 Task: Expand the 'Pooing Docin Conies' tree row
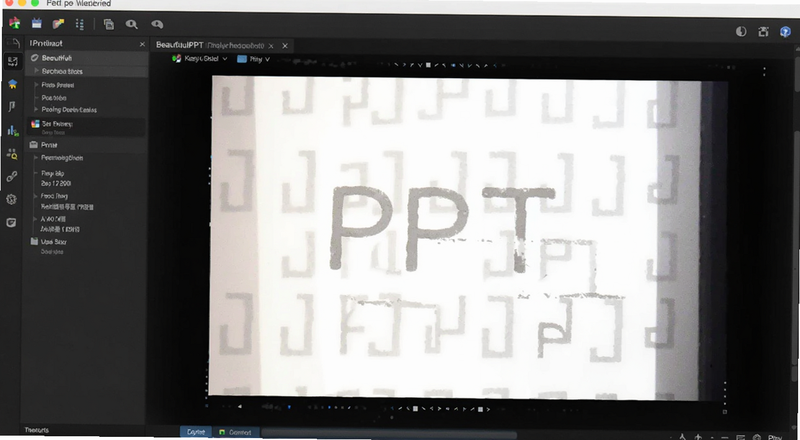[x=36, y=109]
